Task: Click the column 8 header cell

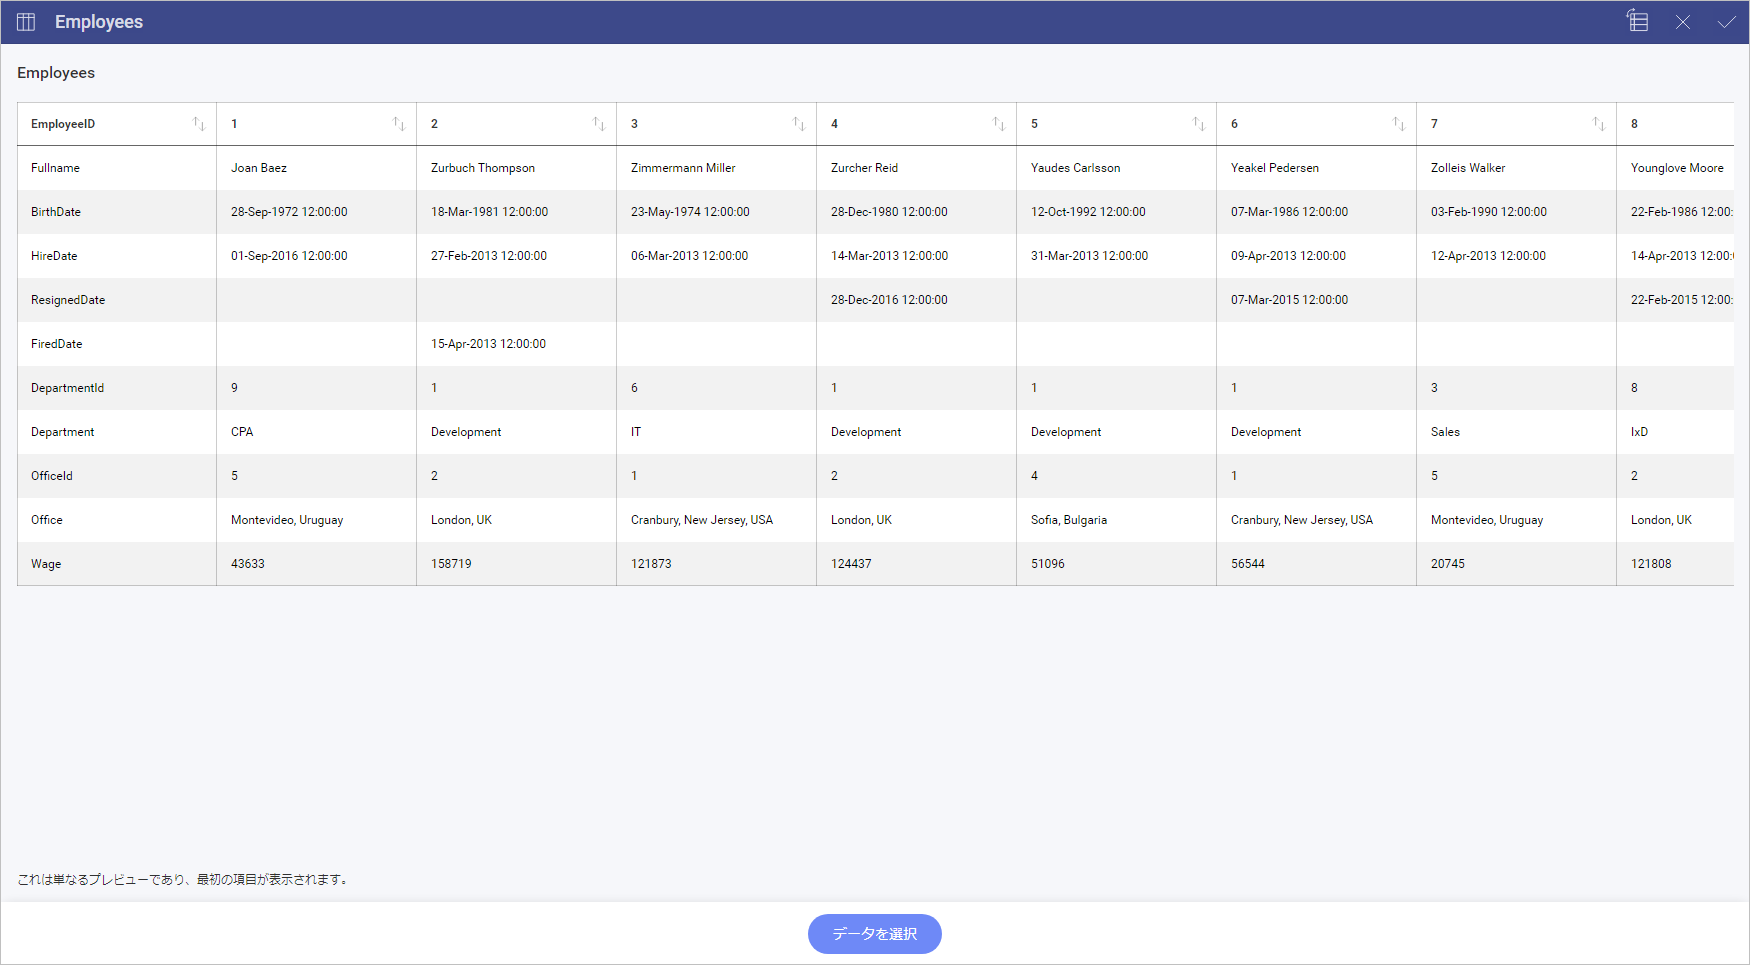Action: 1676,124
